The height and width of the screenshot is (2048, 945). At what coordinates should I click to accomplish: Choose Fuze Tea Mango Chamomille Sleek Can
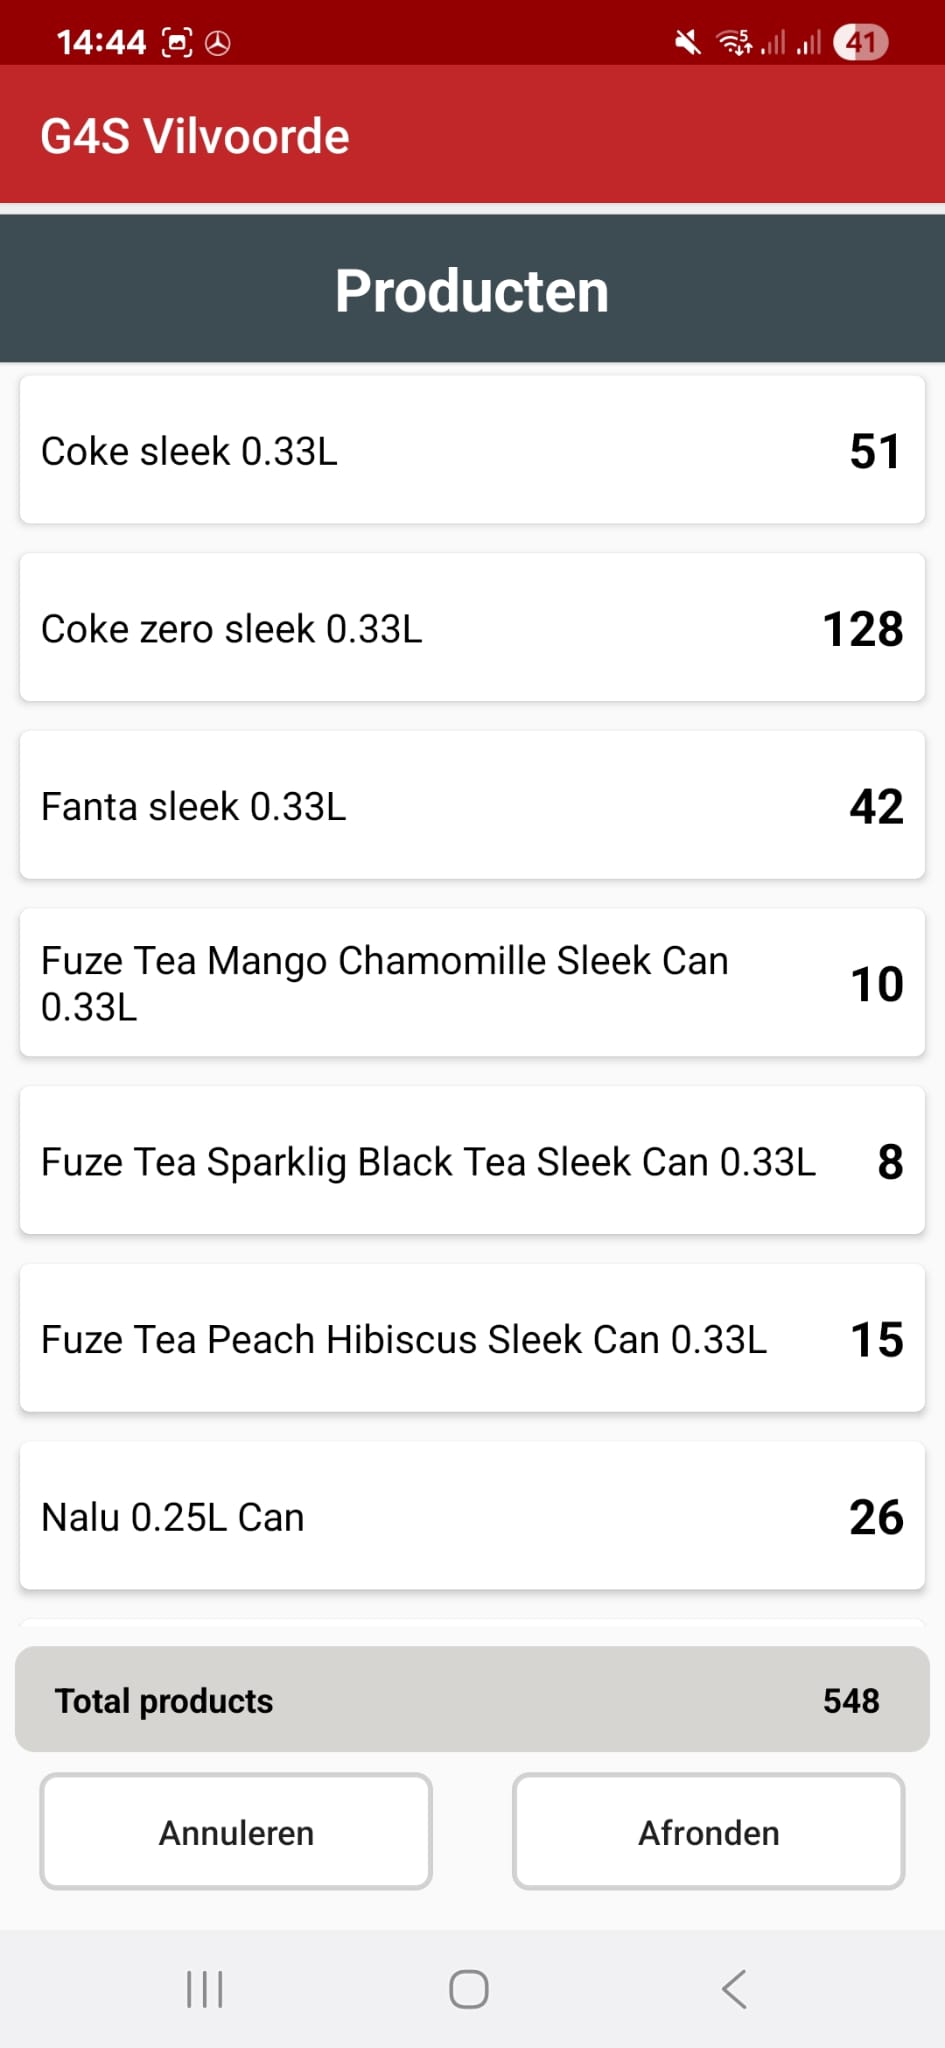pyautogui.click(x=472, y=983)
